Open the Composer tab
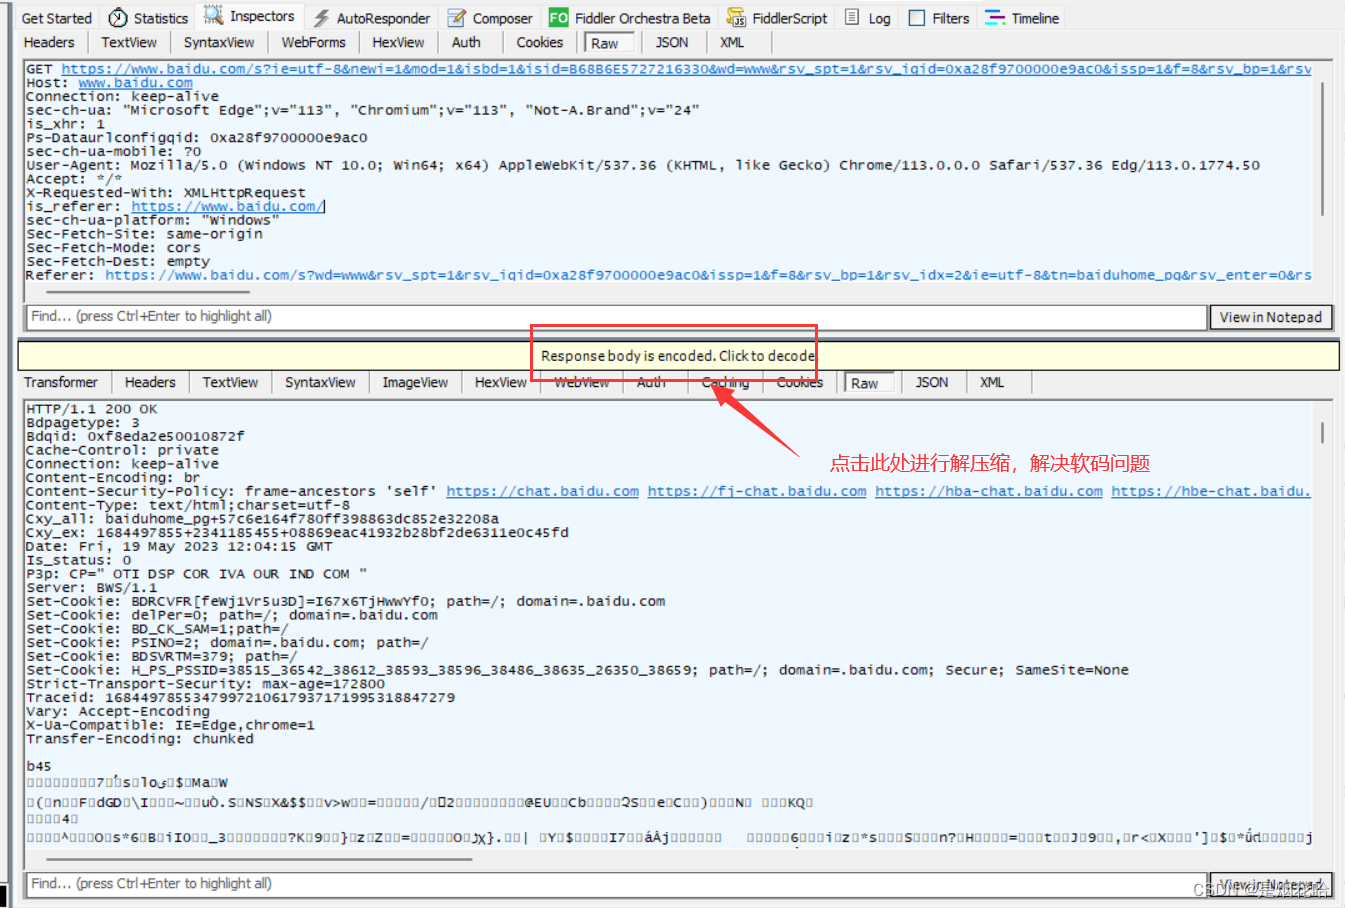Image resolution: width=1345 pixels, height=908 pixels. click(490, 18)
